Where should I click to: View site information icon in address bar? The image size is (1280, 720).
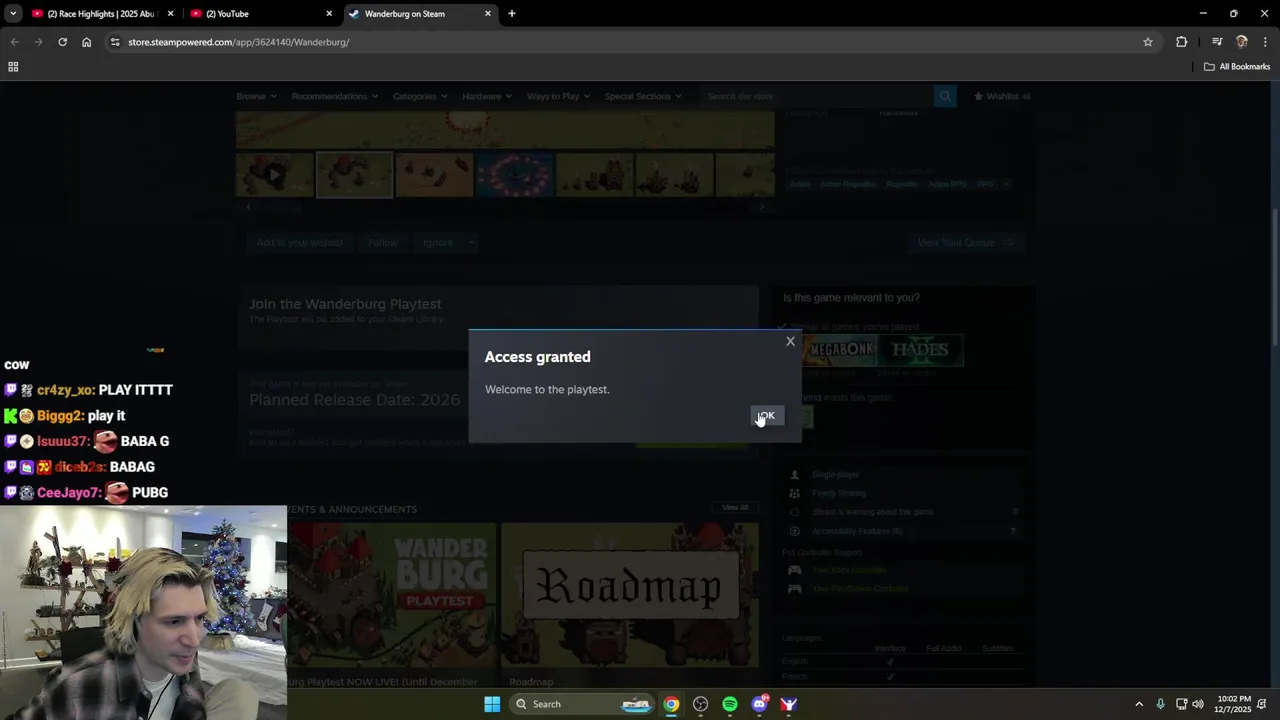tap(115, 42)
